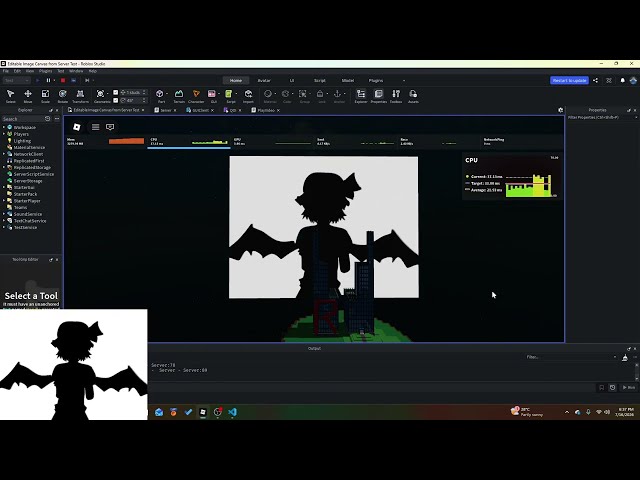Open Roblox Studio taskbar icon
Viewport: 640px width, 480px height.
pyautogui.click(x=203, y=412)
